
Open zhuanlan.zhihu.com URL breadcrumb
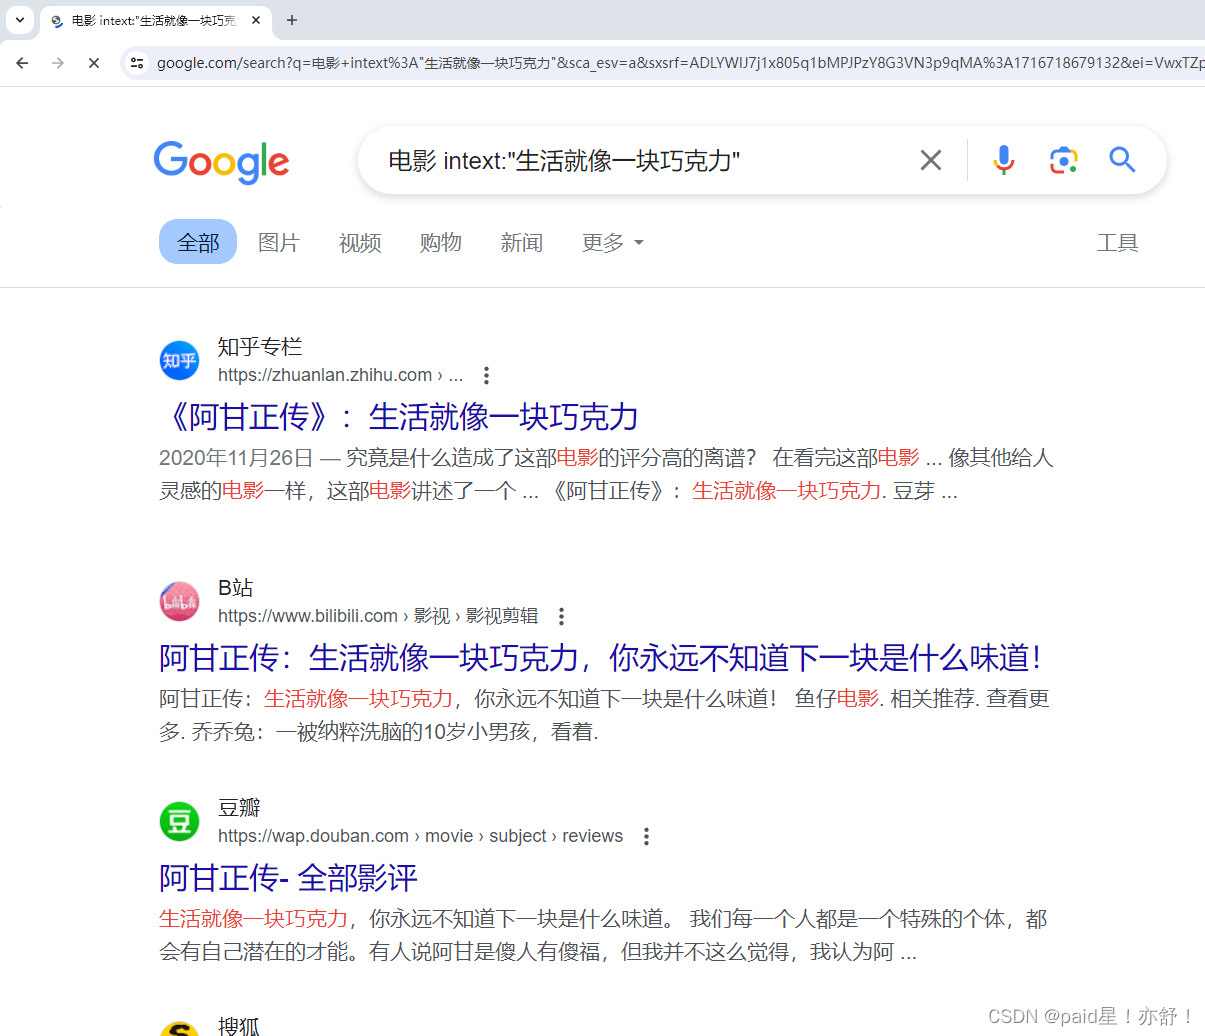[340, 375]
